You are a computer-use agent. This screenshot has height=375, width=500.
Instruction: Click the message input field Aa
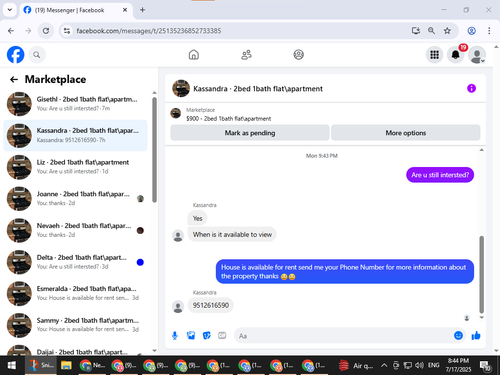click(x=343, y=336)
